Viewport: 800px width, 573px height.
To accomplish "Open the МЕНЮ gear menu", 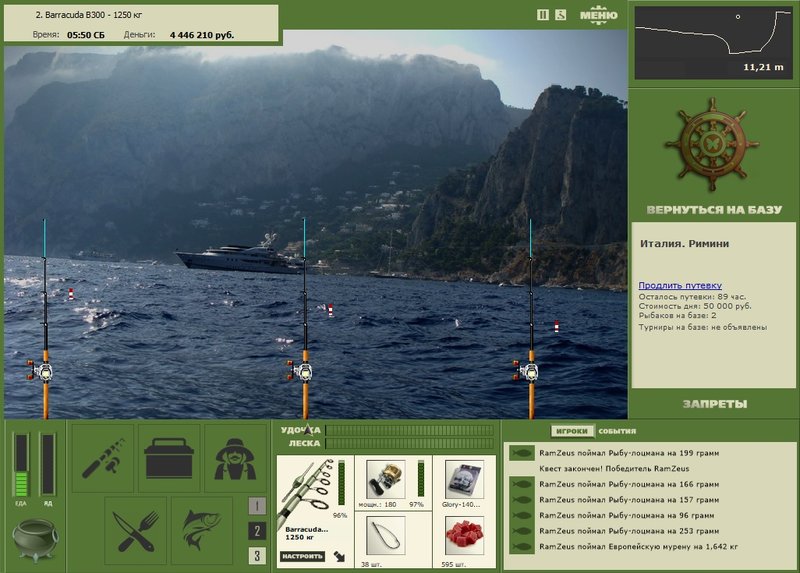I will (598, 14).
